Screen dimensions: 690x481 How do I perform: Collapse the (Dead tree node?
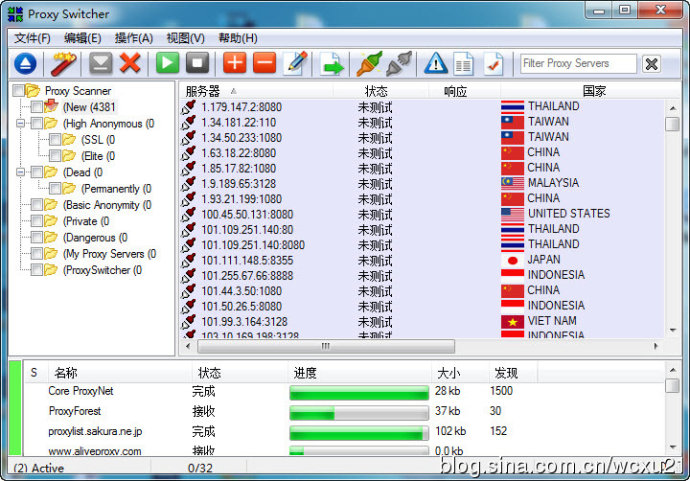(x=20, y=172)
